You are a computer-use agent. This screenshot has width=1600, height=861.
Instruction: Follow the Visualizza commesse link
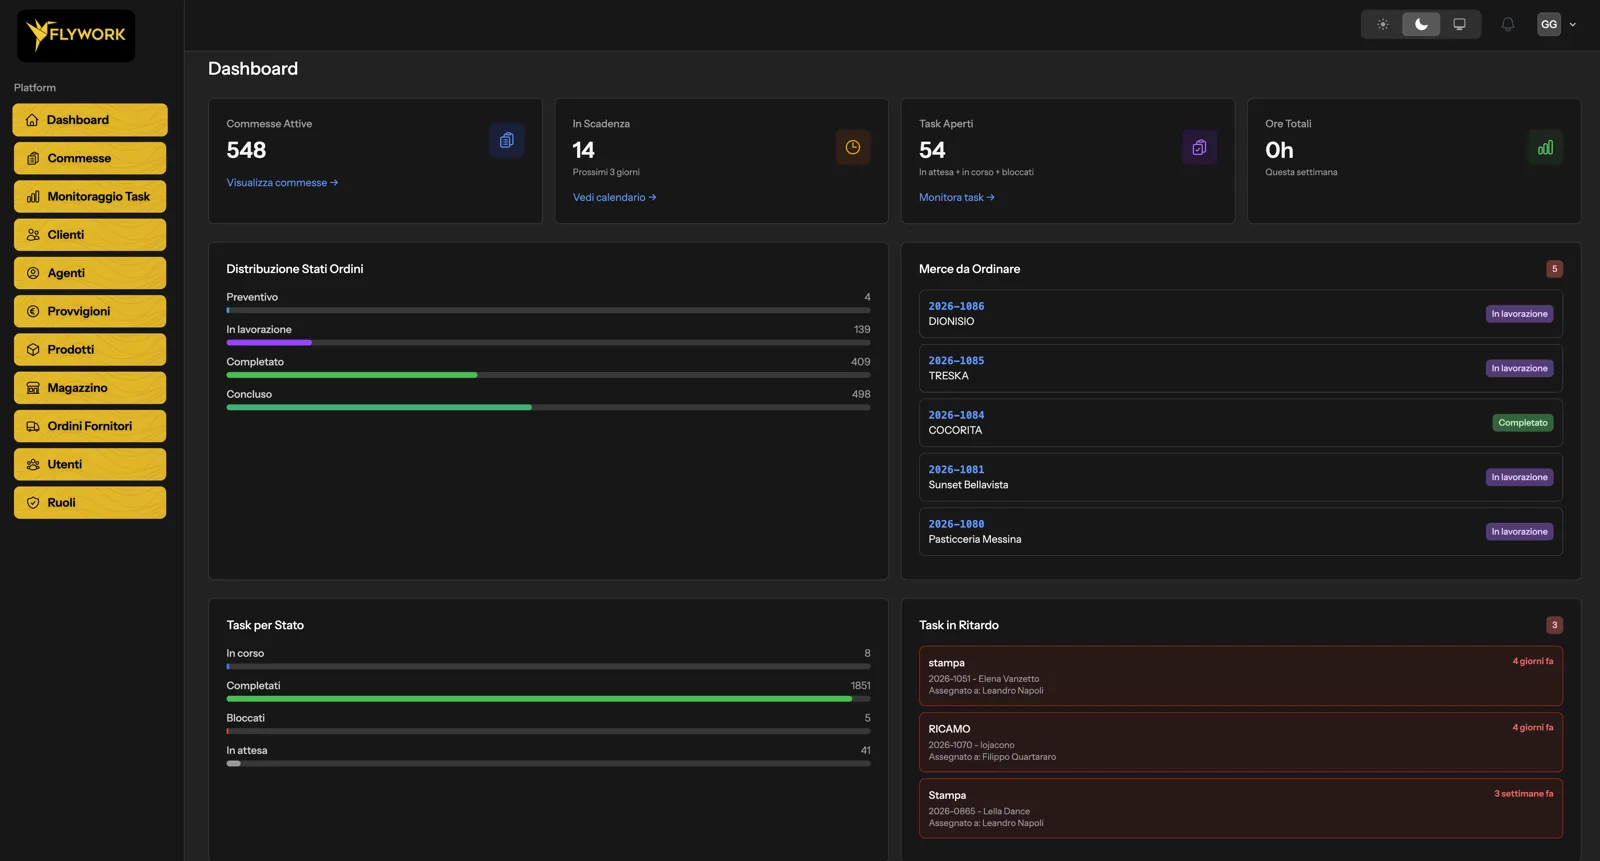pos(282,183)
